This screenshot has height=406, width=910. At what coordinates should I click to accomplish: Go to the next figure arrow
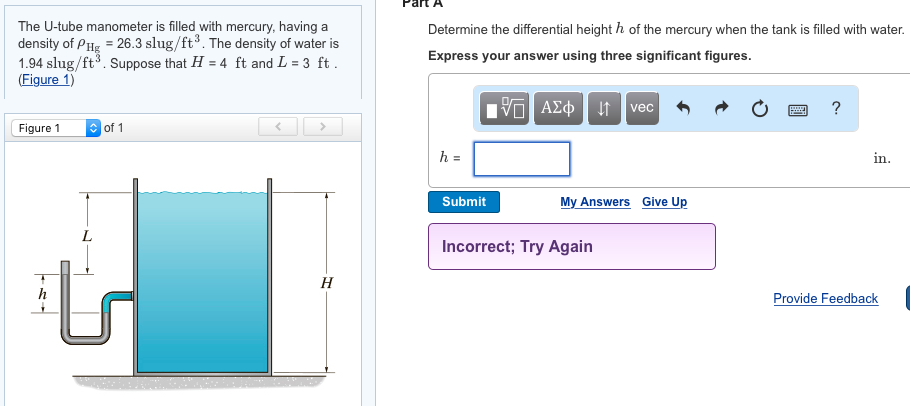321,128
